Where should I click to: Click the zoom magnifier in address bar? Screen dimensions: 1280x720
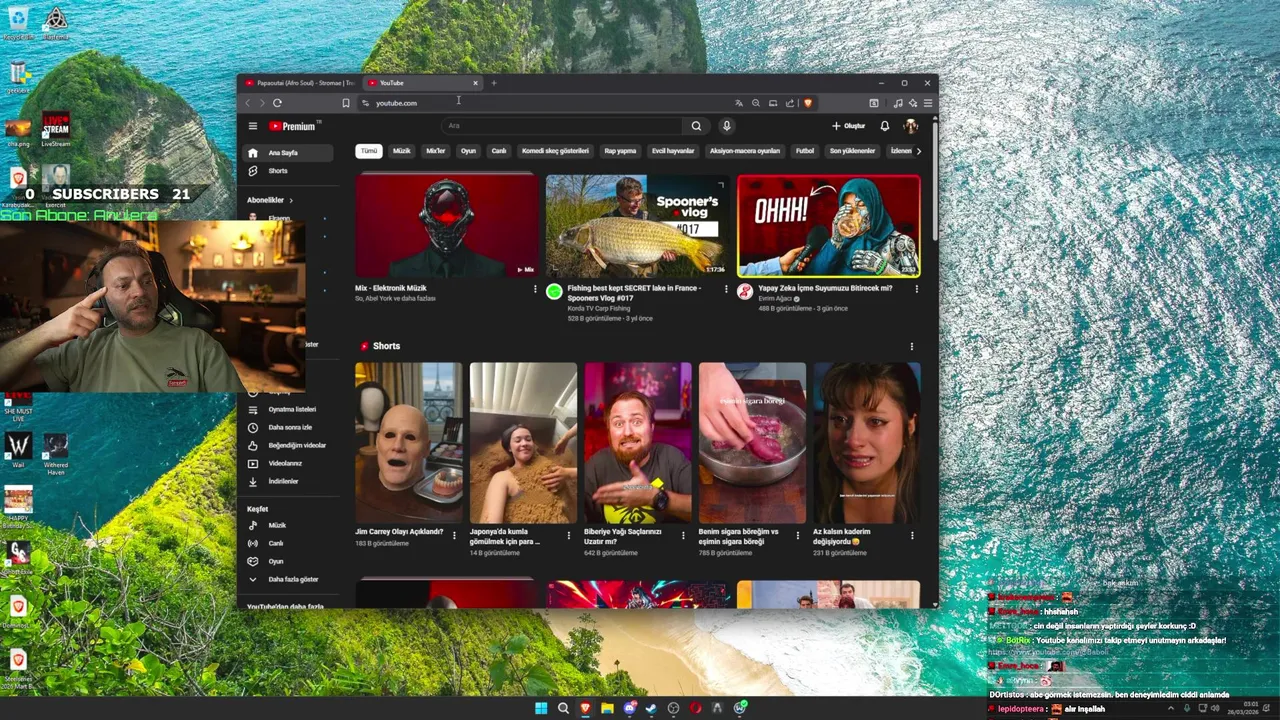tap(756, 103)
